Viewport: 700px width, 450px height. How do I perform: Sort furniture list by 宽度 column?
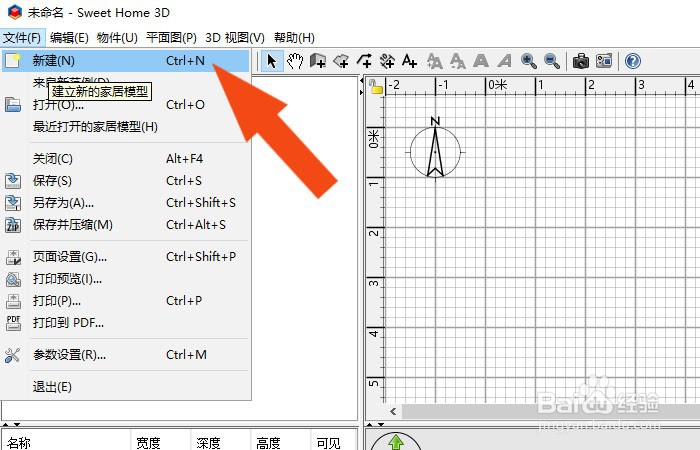(x=161, y=442)
